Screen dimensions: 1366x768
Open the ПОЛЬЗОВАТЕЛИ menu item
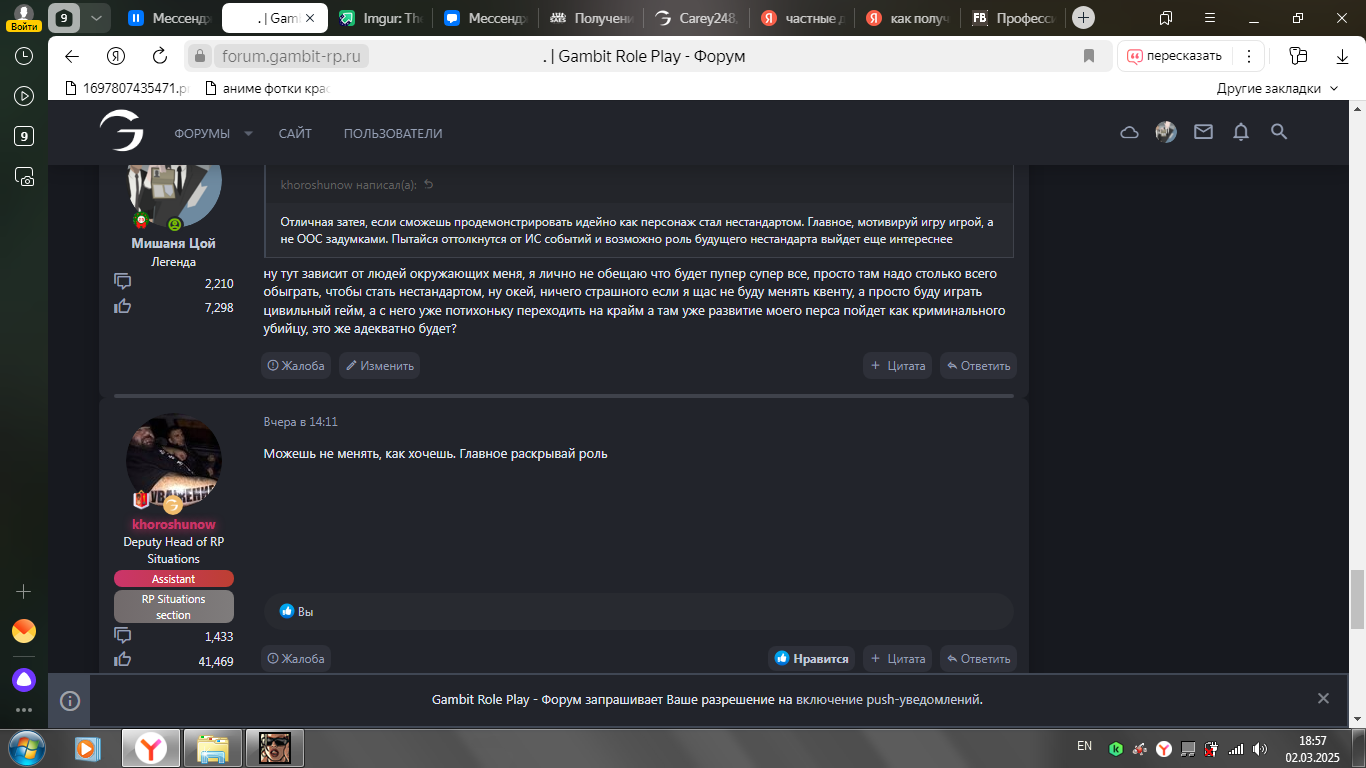click(x=393, y=134)
